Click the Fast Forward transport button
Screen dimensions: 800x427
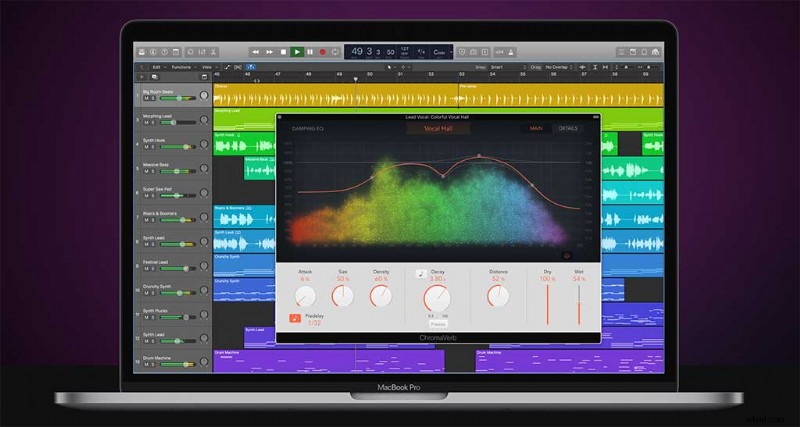[x=270, y=51]
